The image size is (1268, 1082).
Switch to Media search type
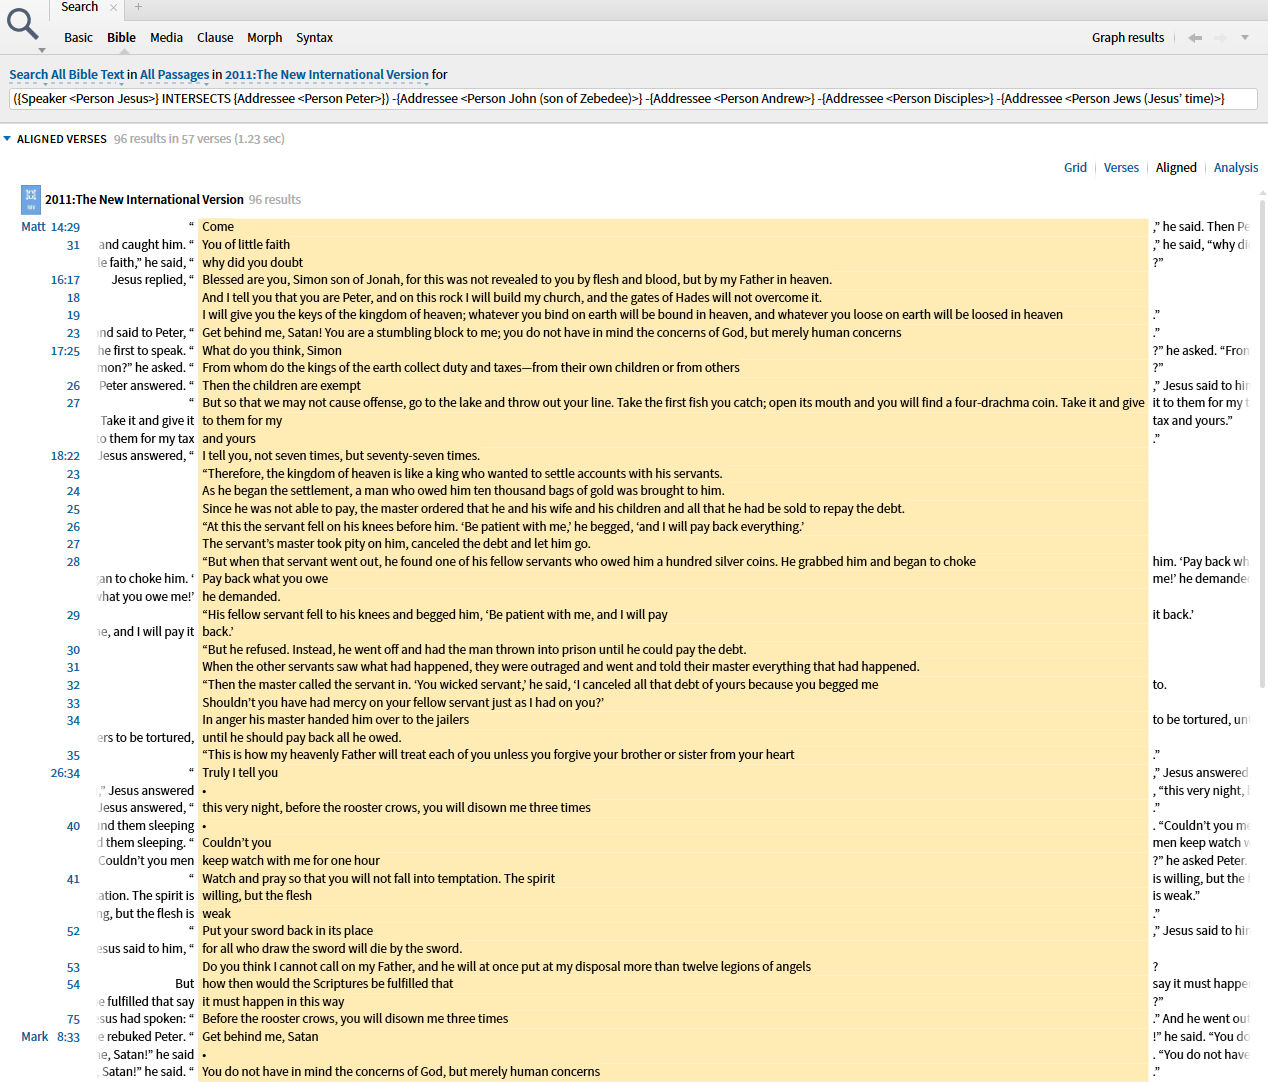tap(166, 37)
